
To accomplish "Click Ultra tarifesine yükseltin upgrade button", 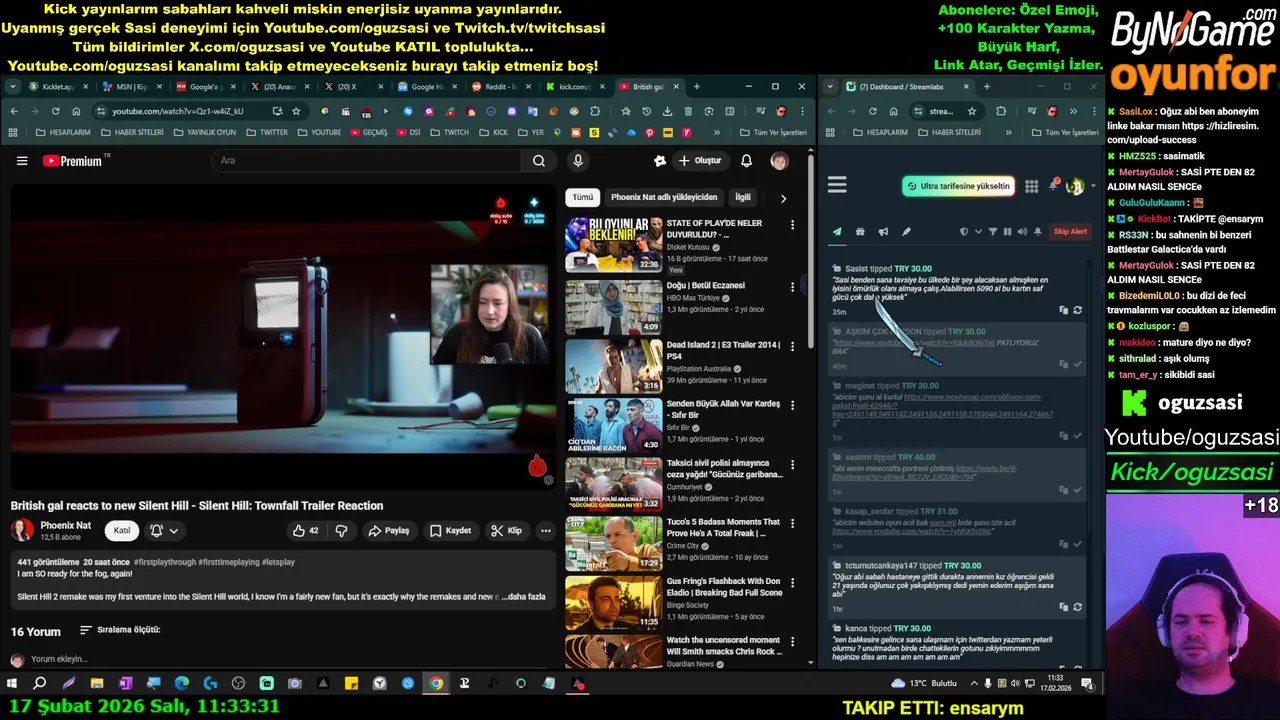I will point(958,186).
